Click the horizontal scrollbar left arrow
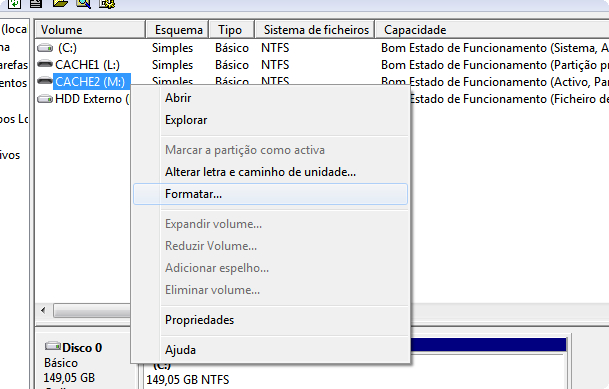The width and height of the screenshot is (609, 389). click(43, 310)
